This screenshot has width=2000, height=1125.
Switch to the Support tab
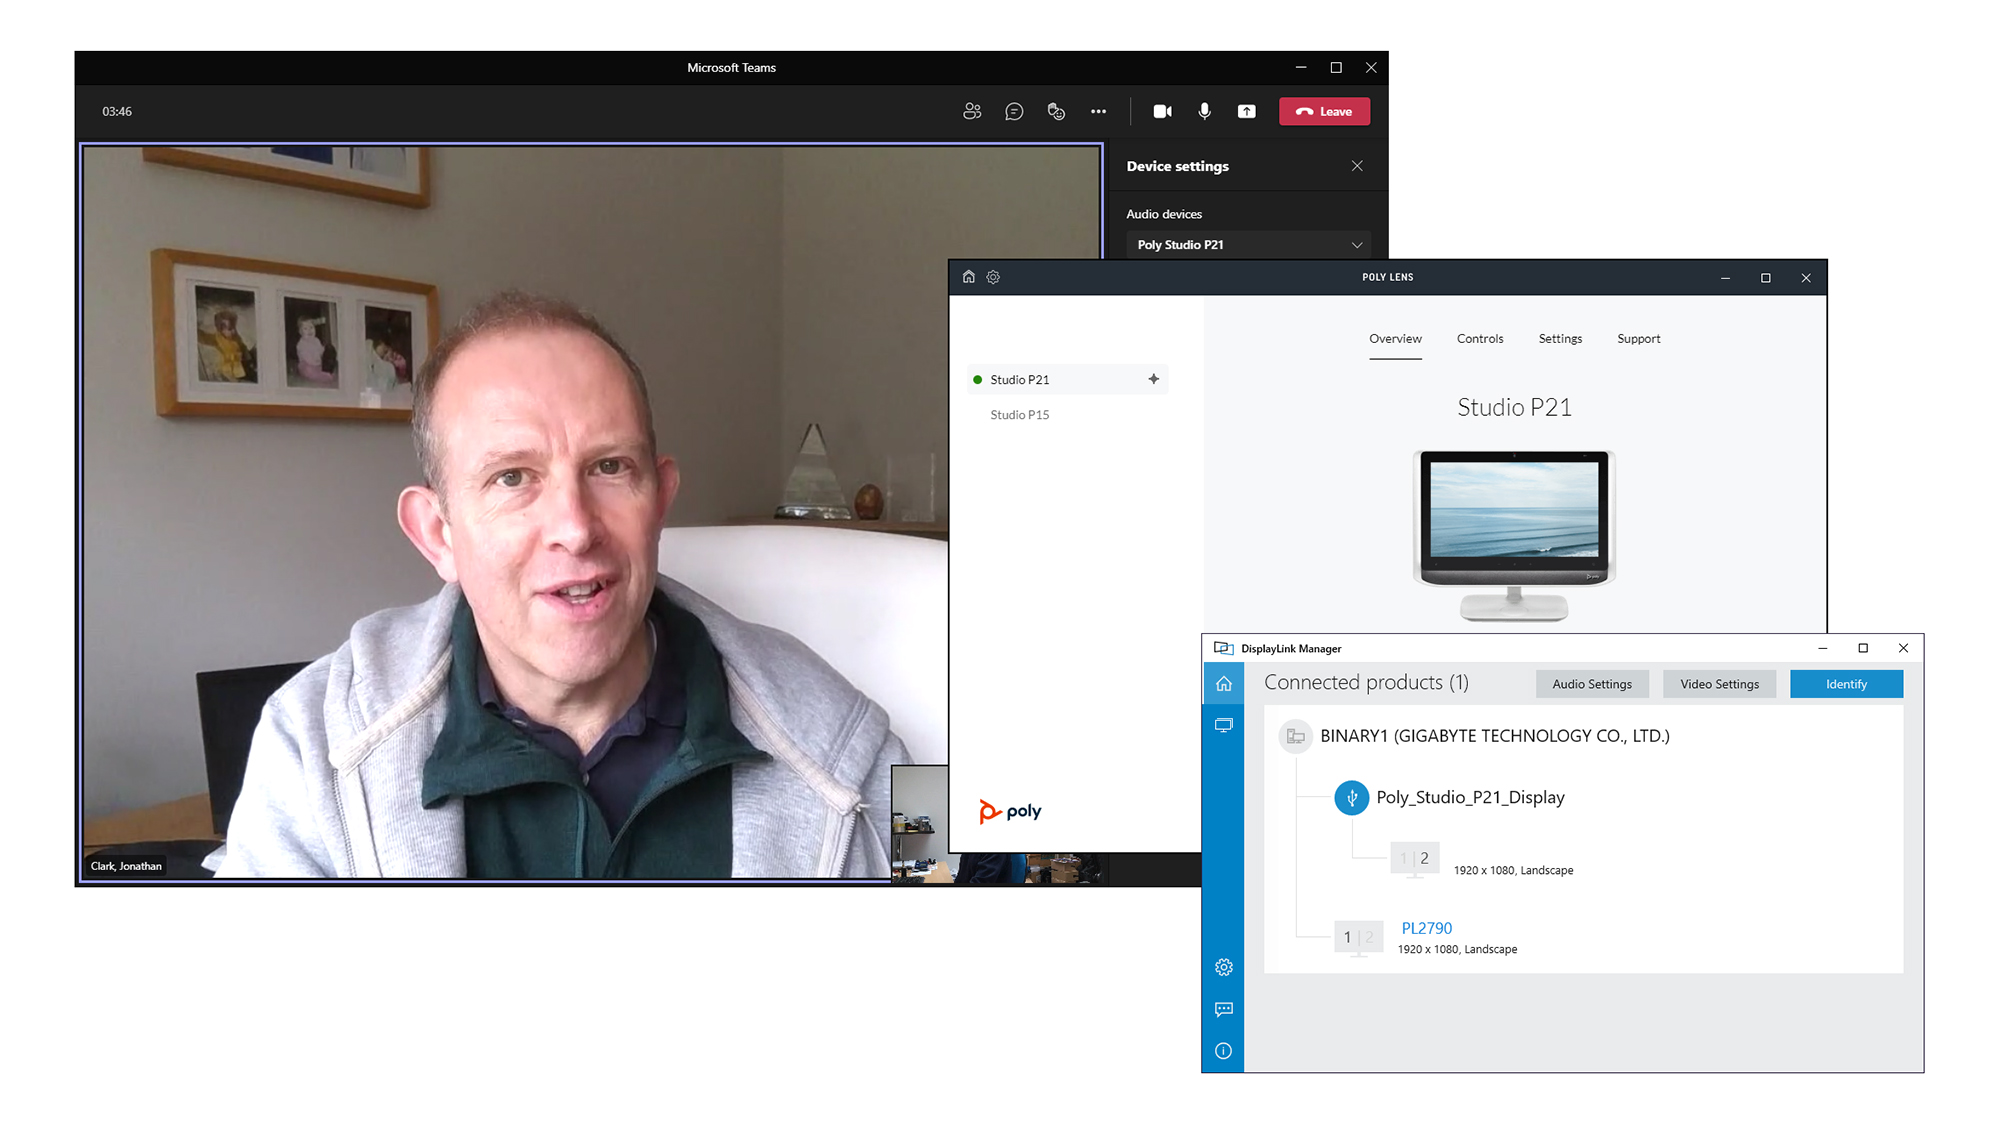coord(1638,339)
